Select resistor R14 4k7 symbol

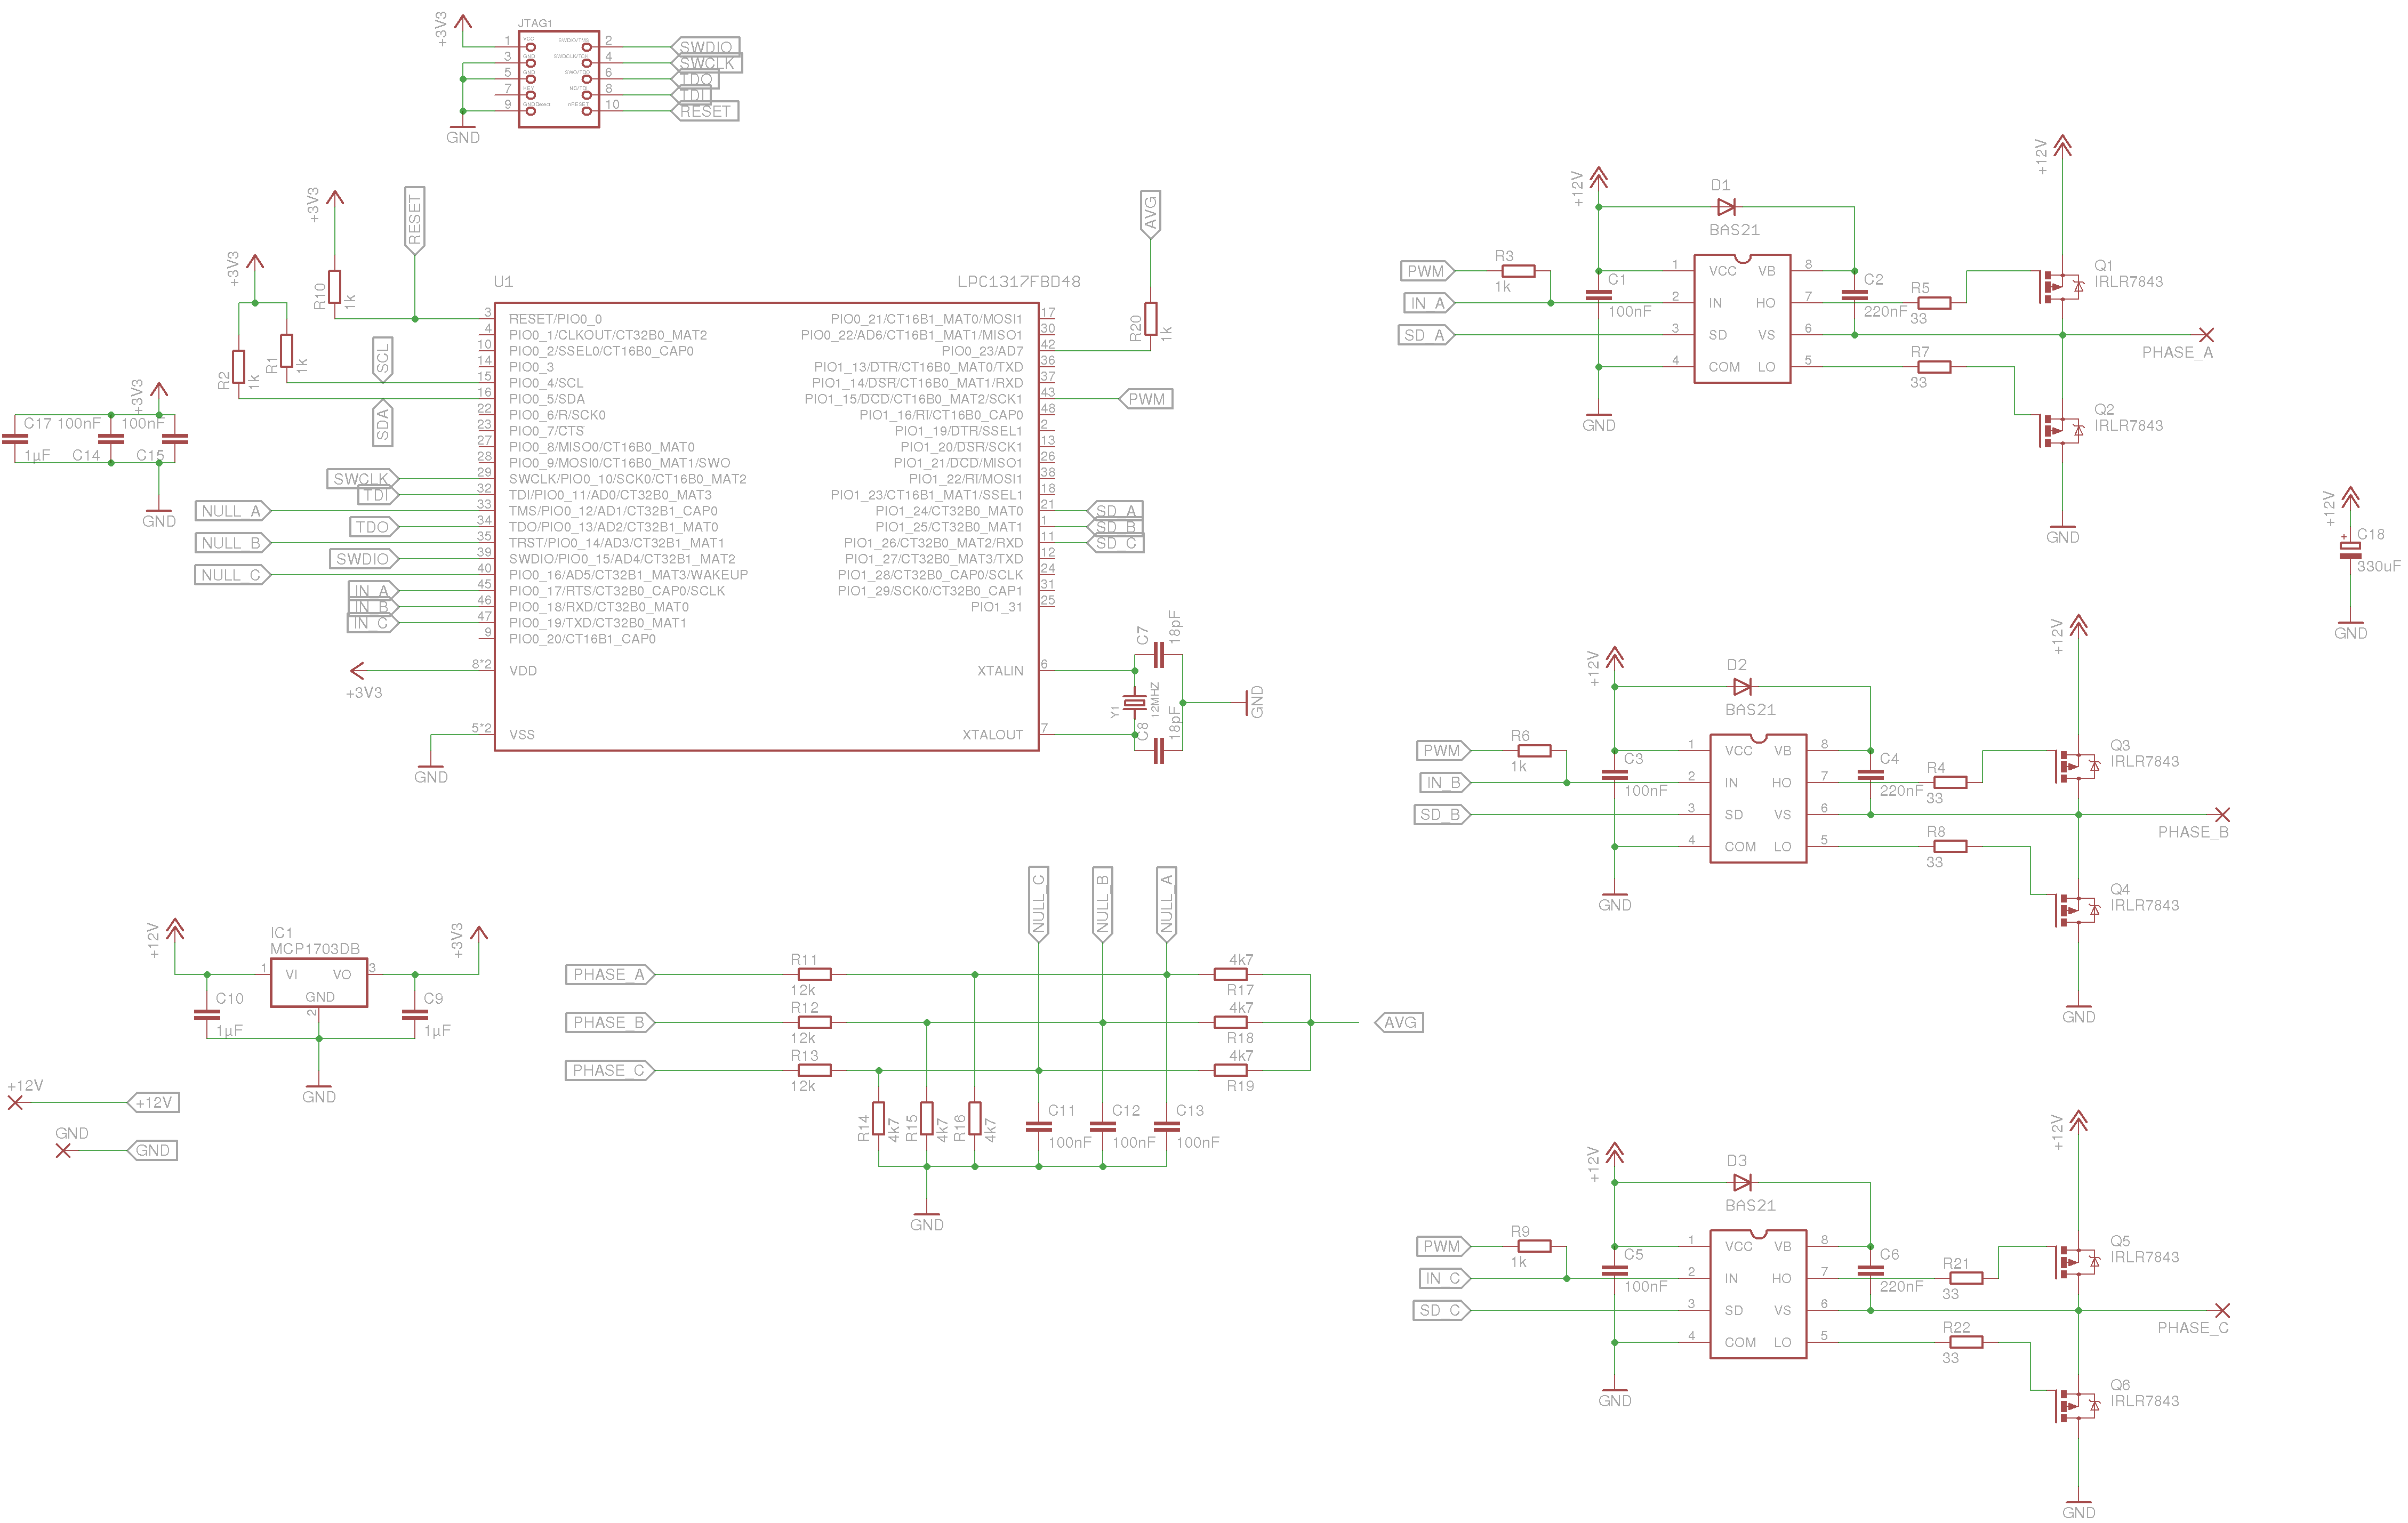click(879, 1119)
